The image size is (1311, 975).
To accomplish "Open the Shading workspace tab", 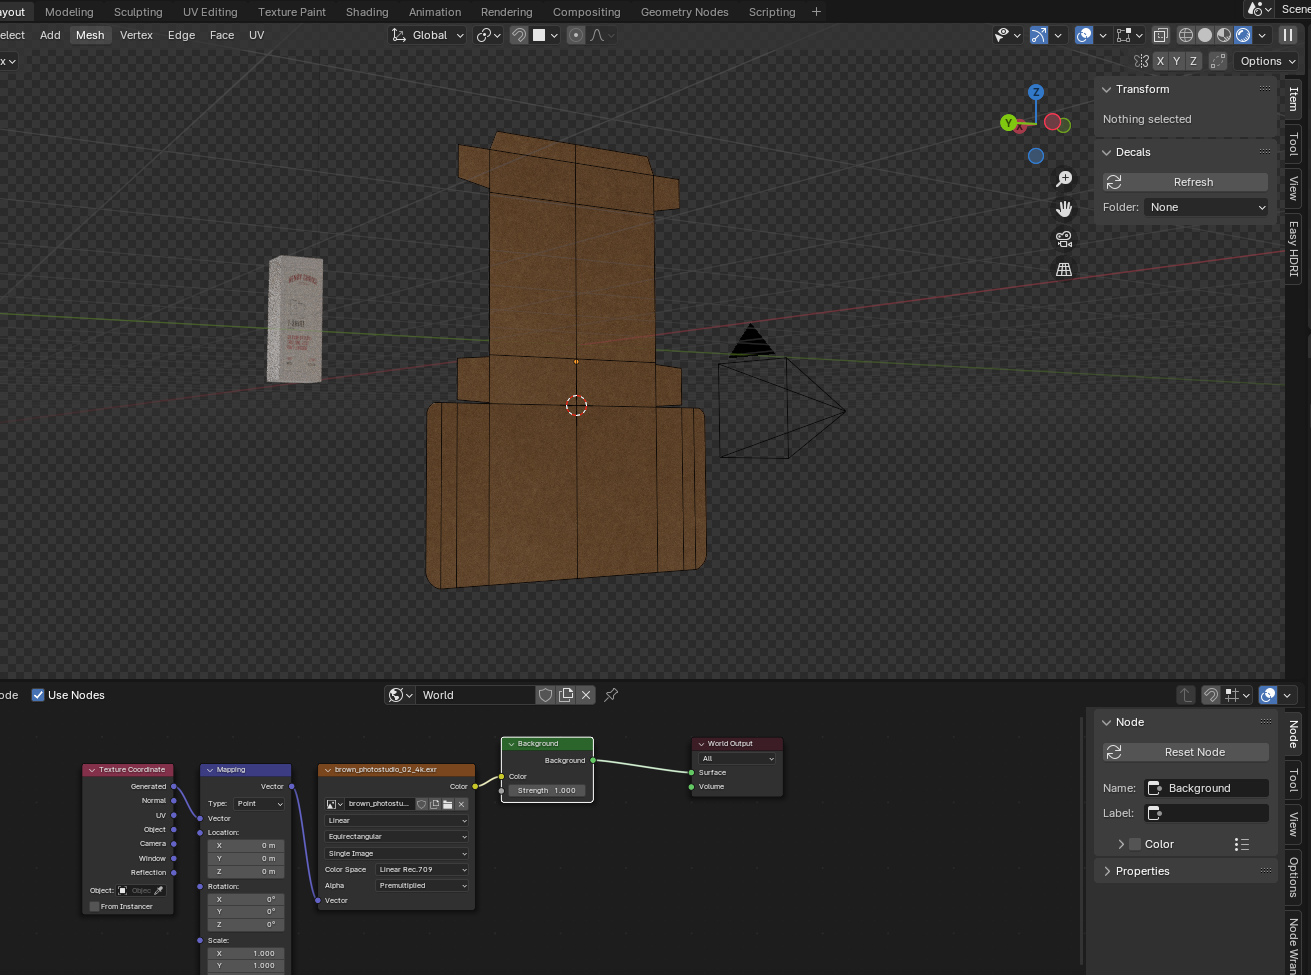I will pos(367,12).
